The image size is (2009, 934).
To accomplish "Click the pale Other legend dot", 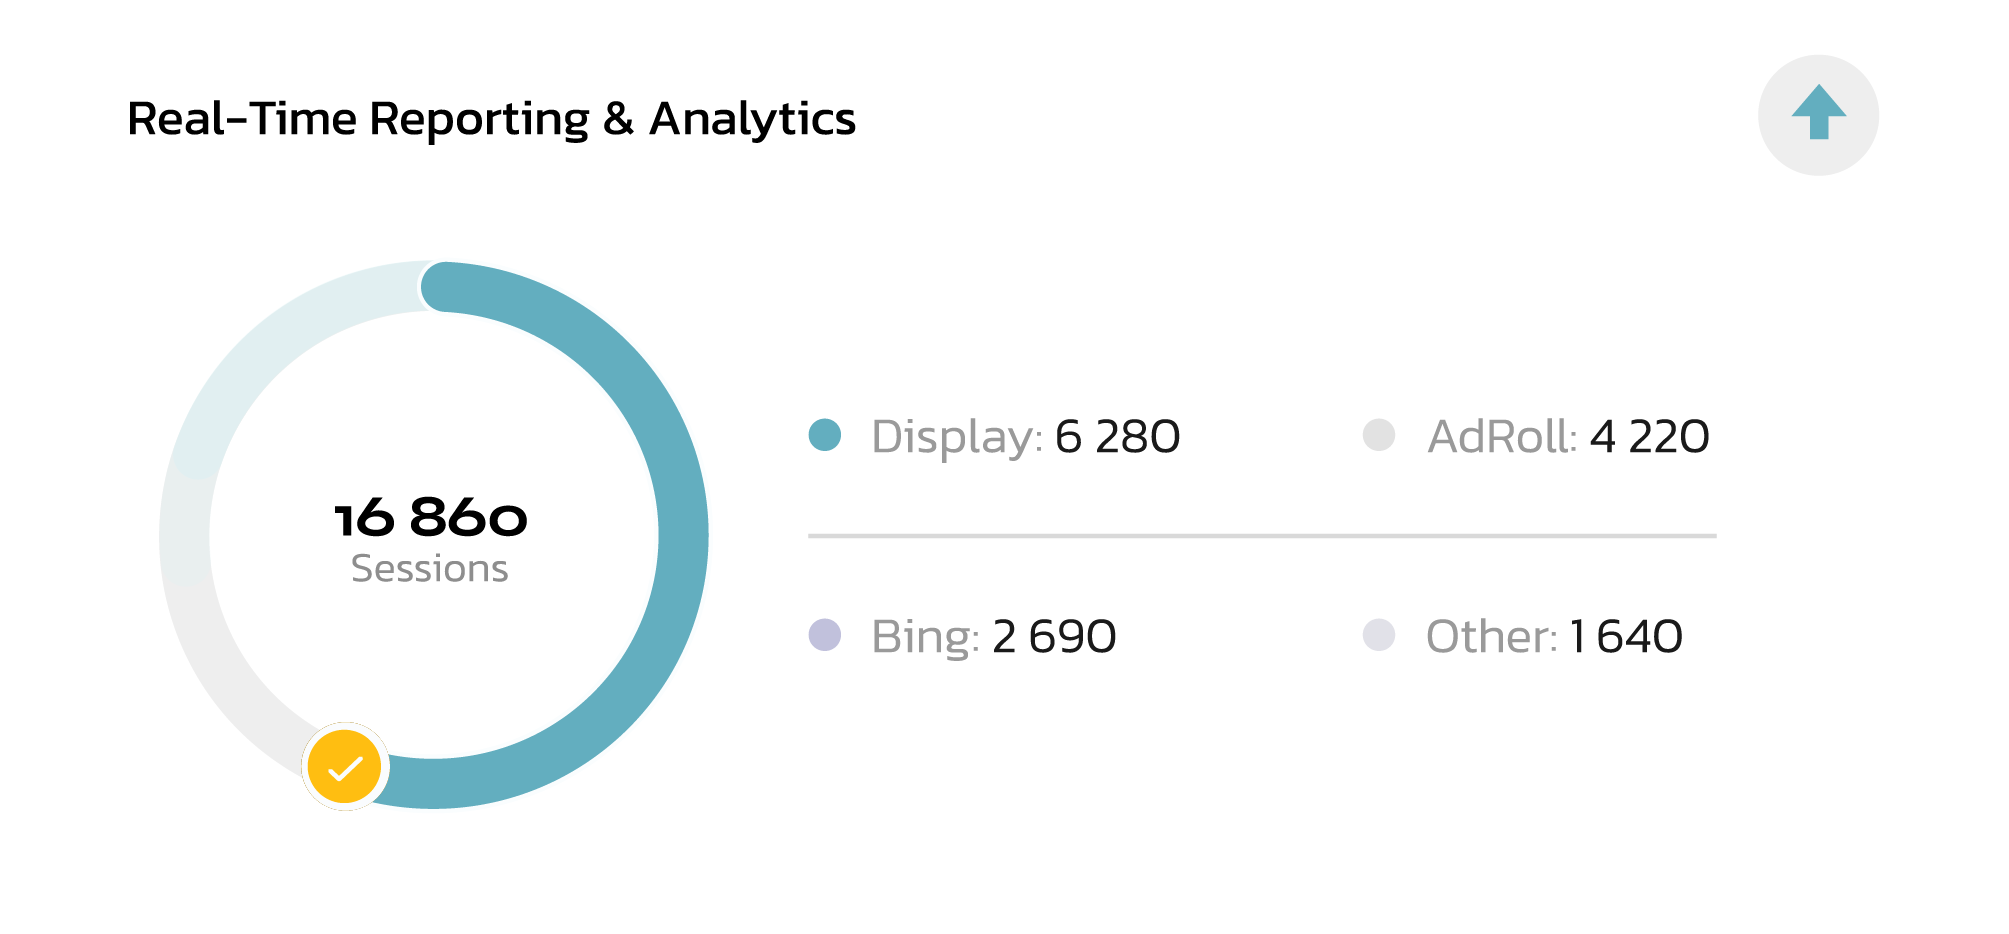I will point(1379,635).
